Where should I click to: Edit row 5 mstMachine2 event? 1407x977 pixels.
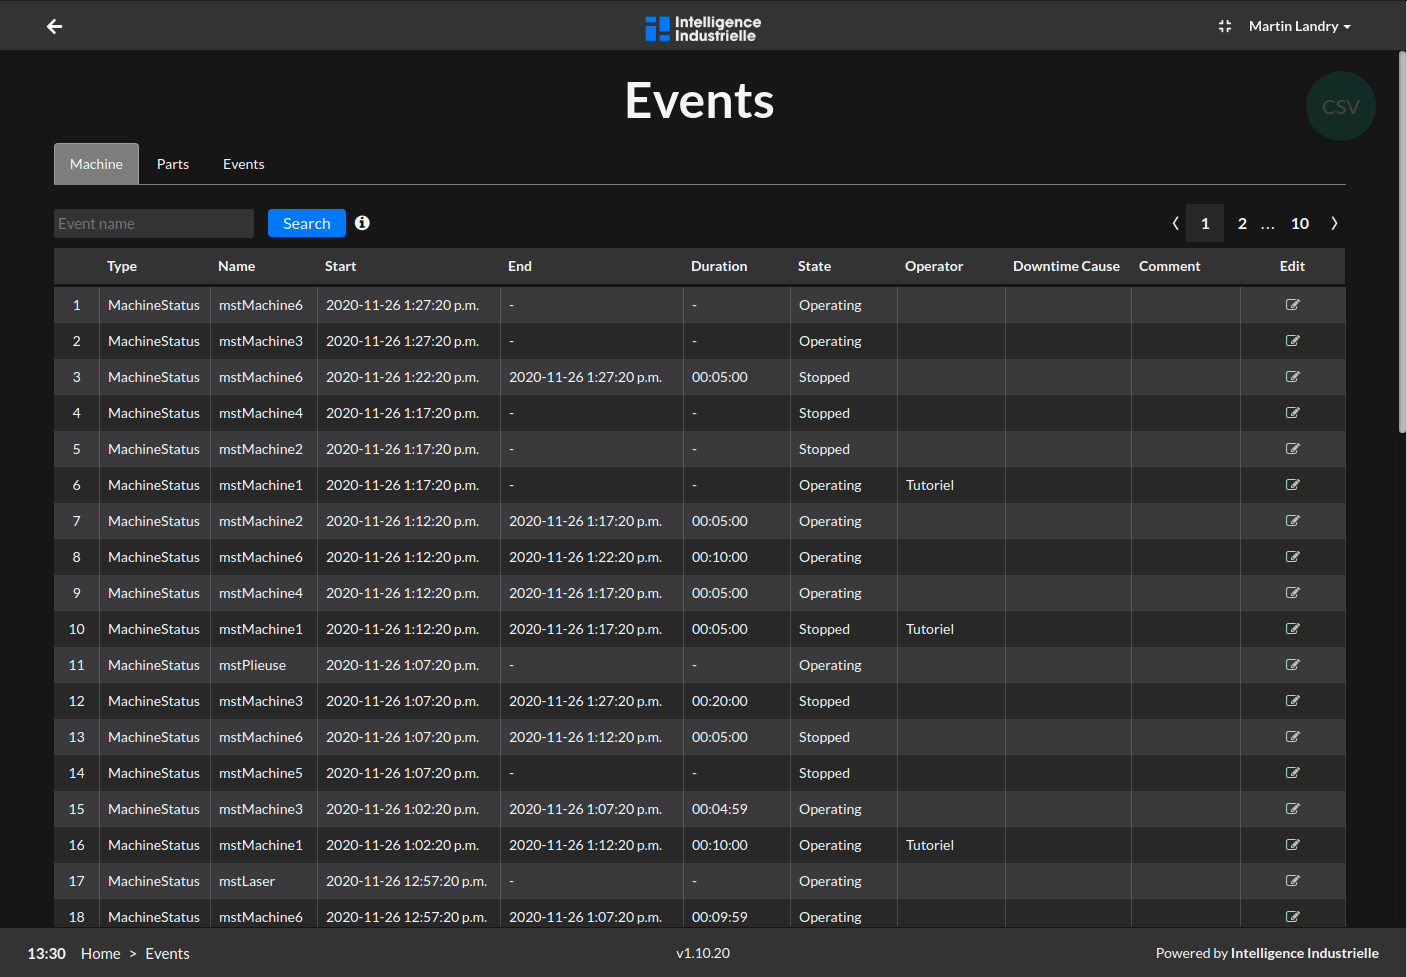click(x=1292, y=449)
